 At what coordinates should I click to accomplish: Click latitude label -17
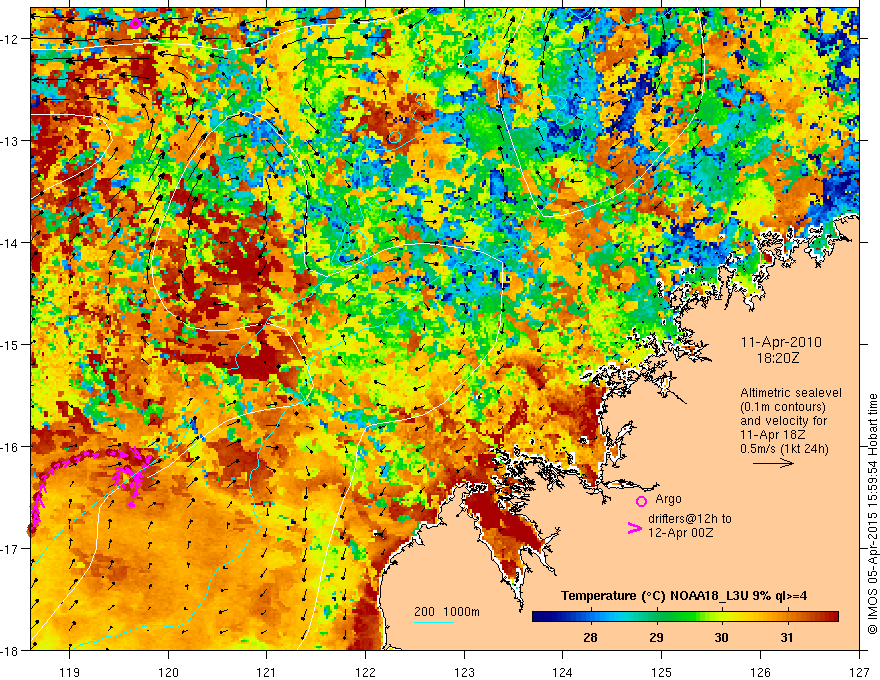10,548
